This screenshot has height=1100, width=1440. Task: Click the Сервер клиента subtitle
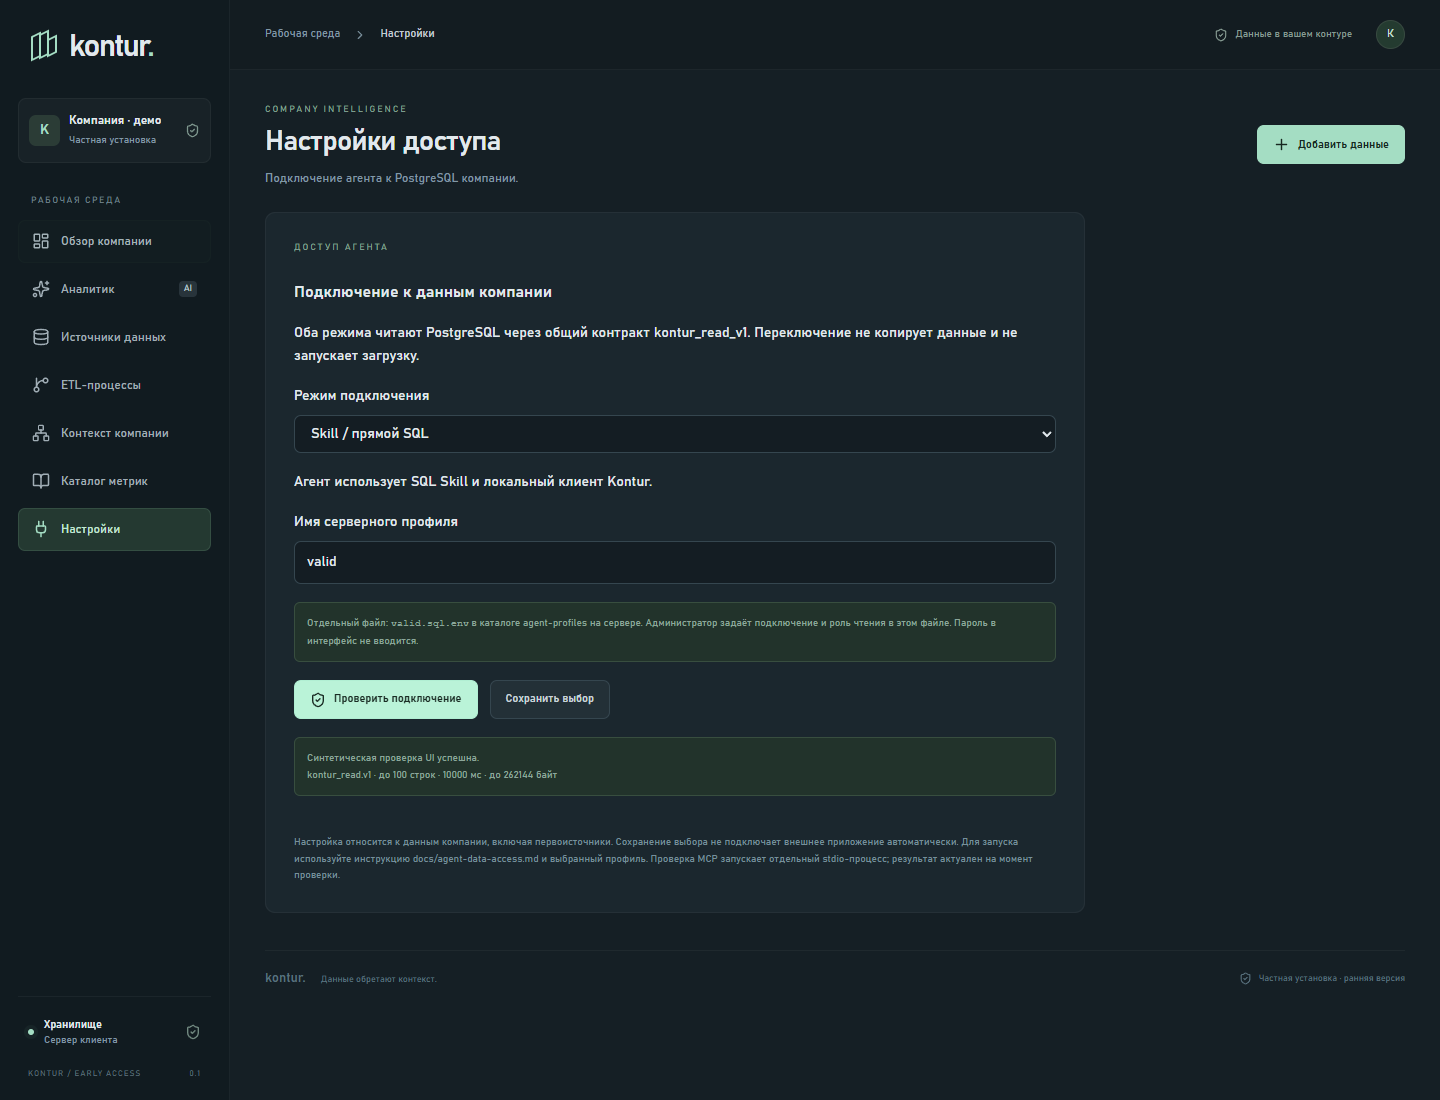click(x=81, y=1040)
